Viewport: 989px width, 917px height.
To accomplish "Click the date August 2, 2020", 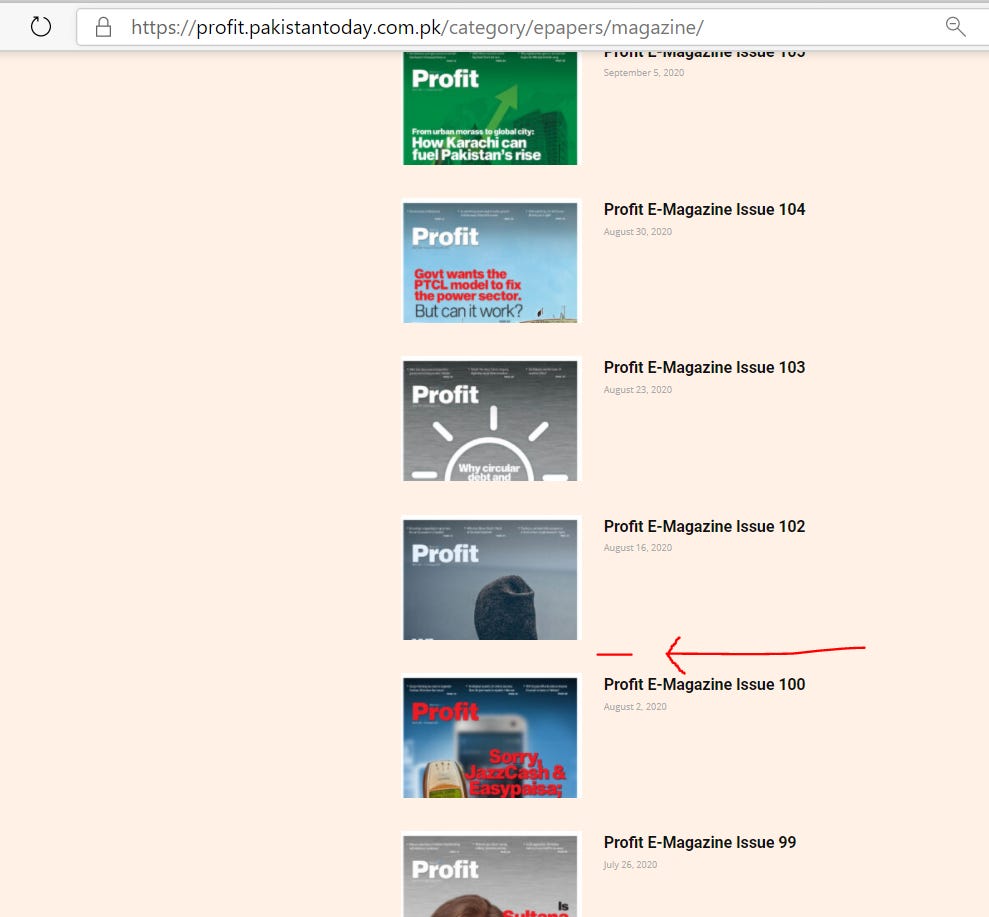I will 635,706.
